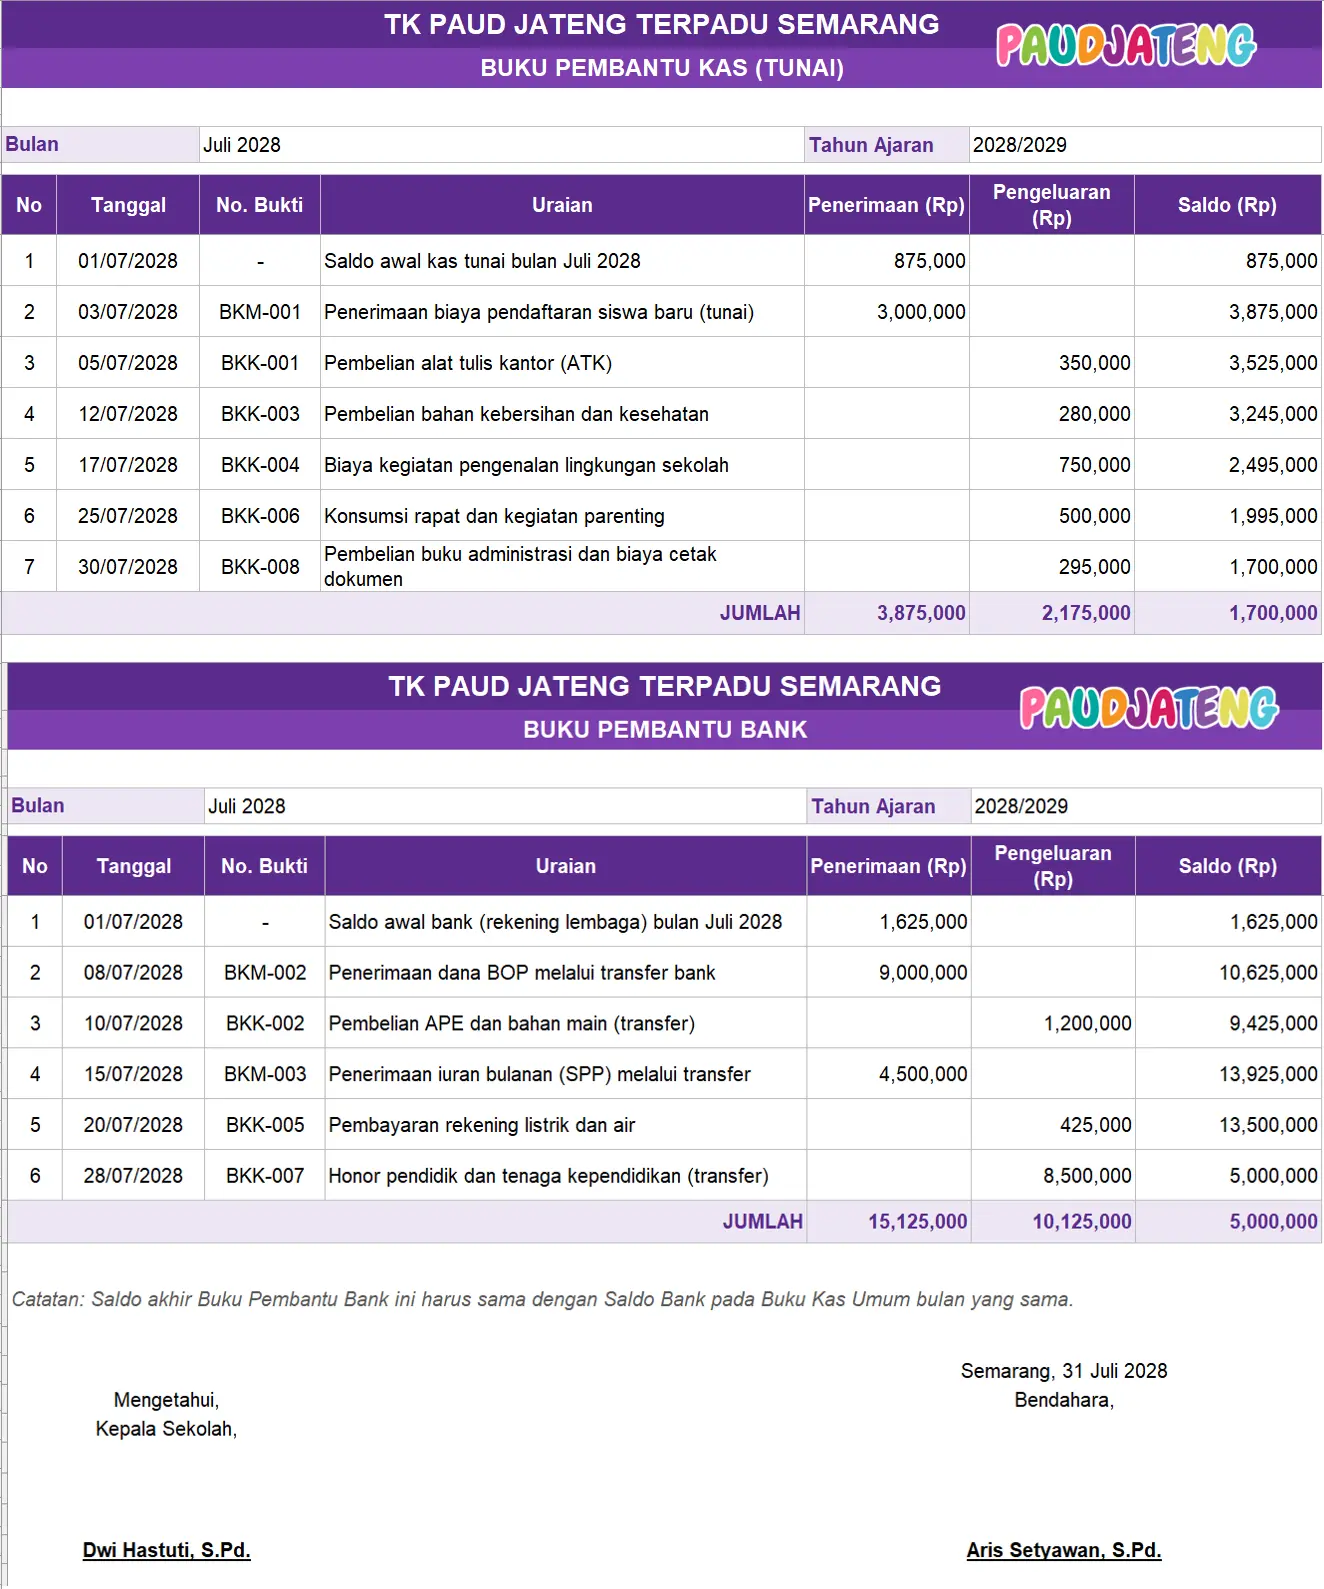Select bank total pengeluaran 10,125,000
1324x1589 pixels.
click(1053, 1222)
